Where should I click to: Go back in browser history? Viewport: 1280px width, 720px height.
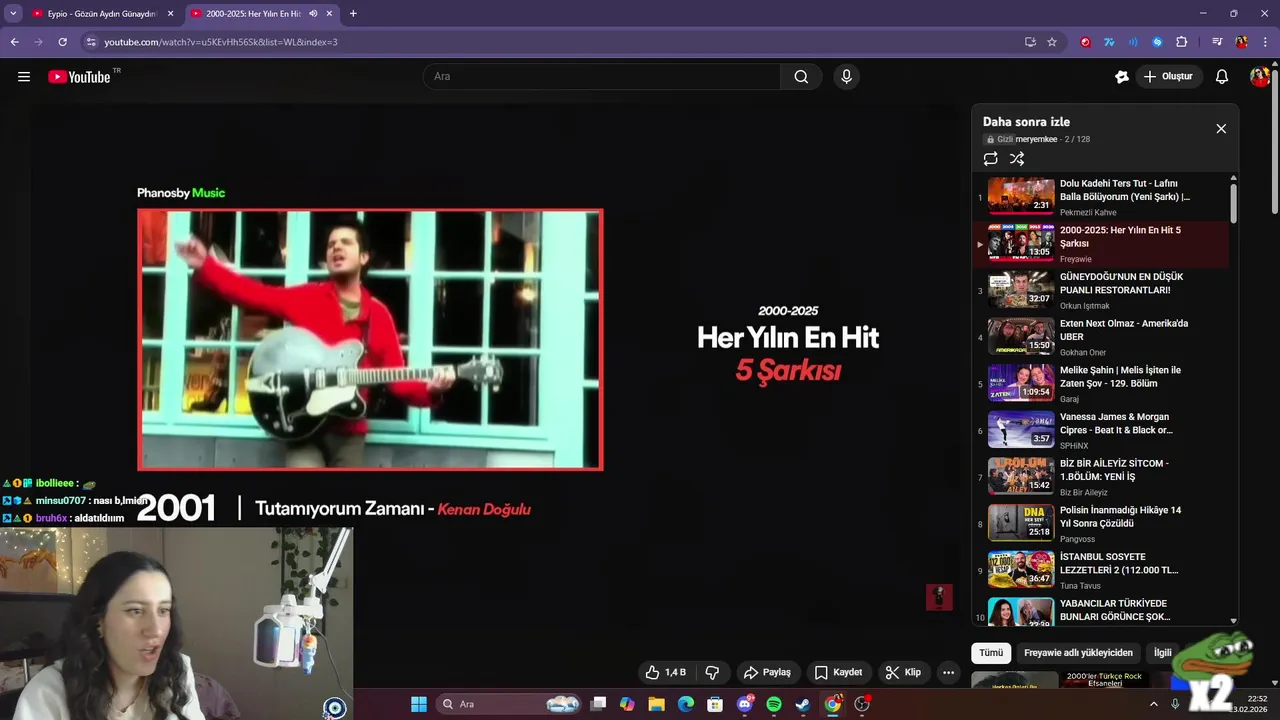pyautogui.click(x=14, y=42)
